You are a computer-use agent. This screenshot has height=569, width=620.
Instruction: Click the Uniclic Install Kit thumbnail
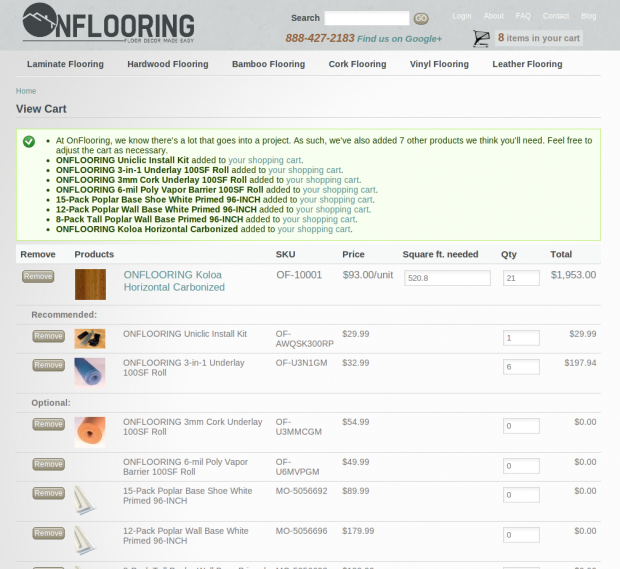[x=90, y=338]
